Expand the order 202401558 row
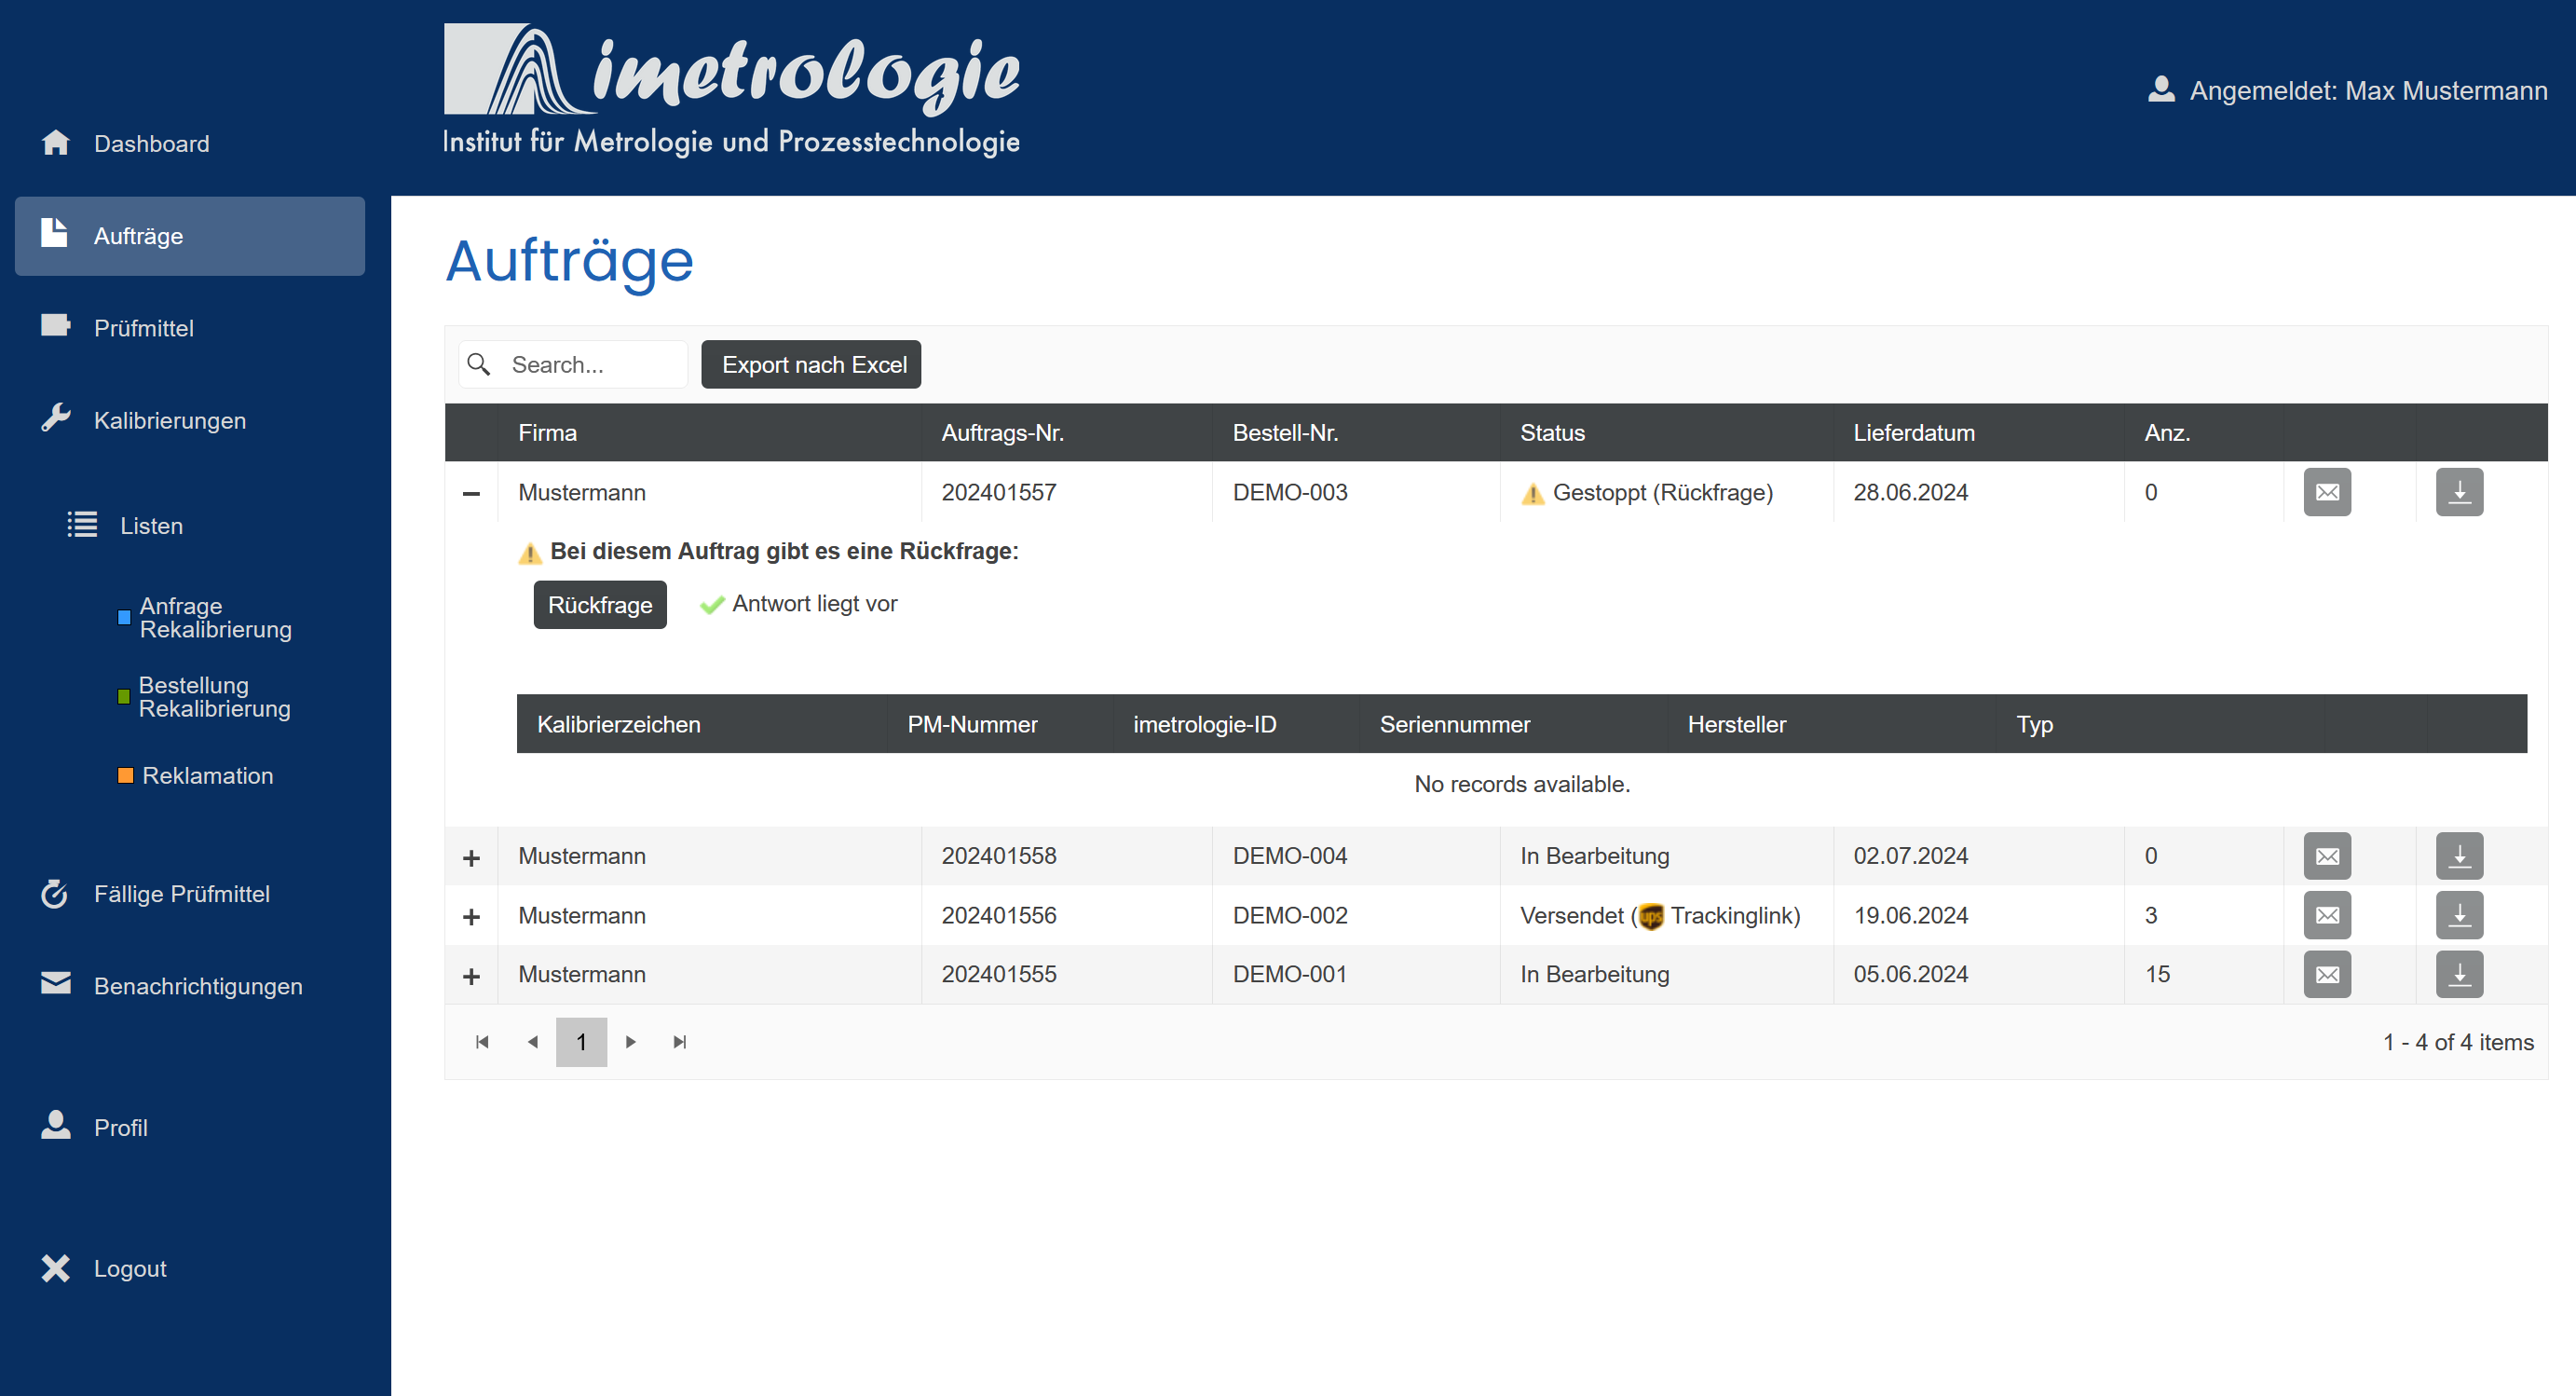Viewport: 2576px width, 1396px height. [x=471, y=858]
